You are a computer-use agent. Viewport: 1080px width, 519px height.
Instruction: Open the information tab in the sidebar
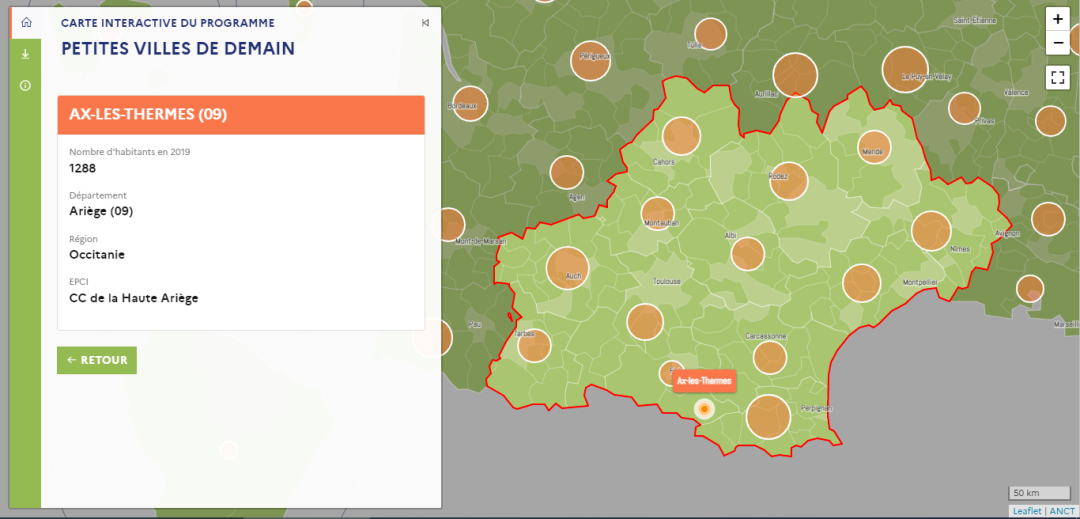point(25,85)
